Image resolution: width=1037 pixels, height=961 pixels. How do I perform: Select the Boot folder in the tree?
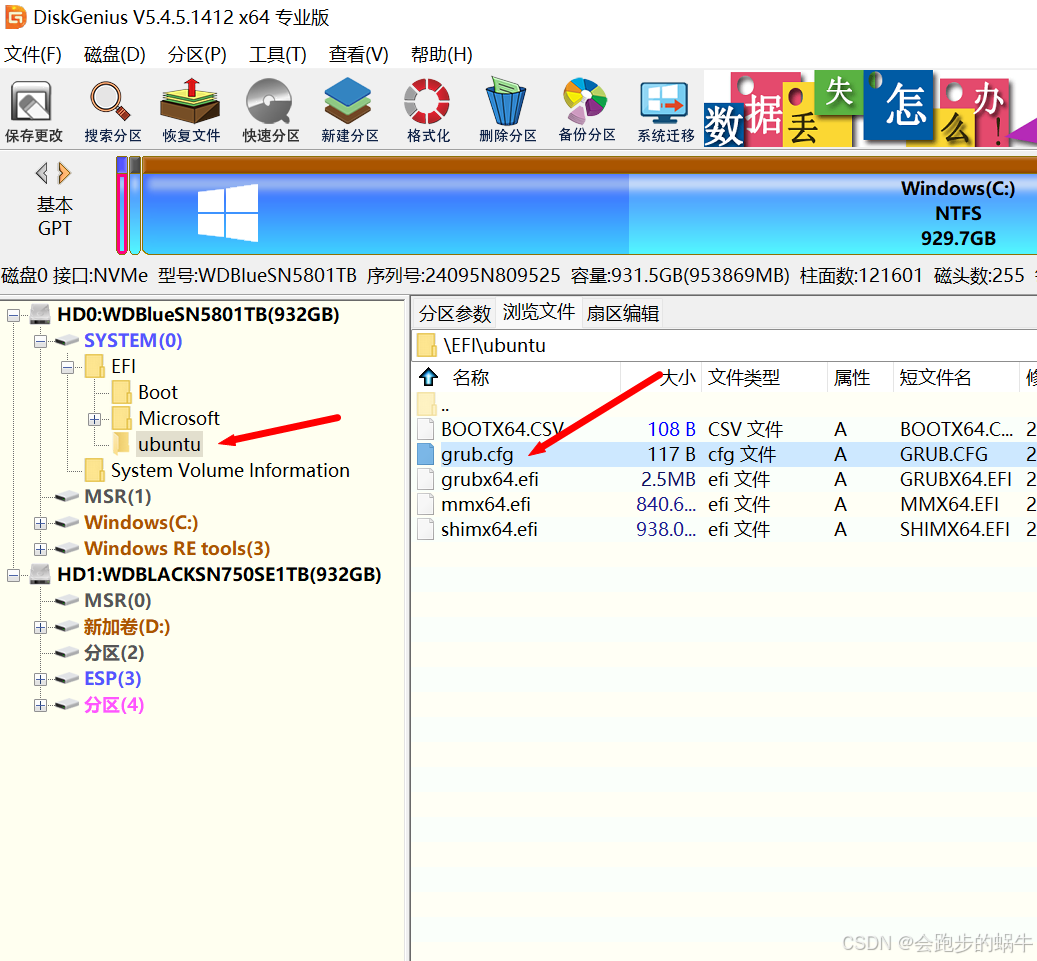tap(157, 392)
